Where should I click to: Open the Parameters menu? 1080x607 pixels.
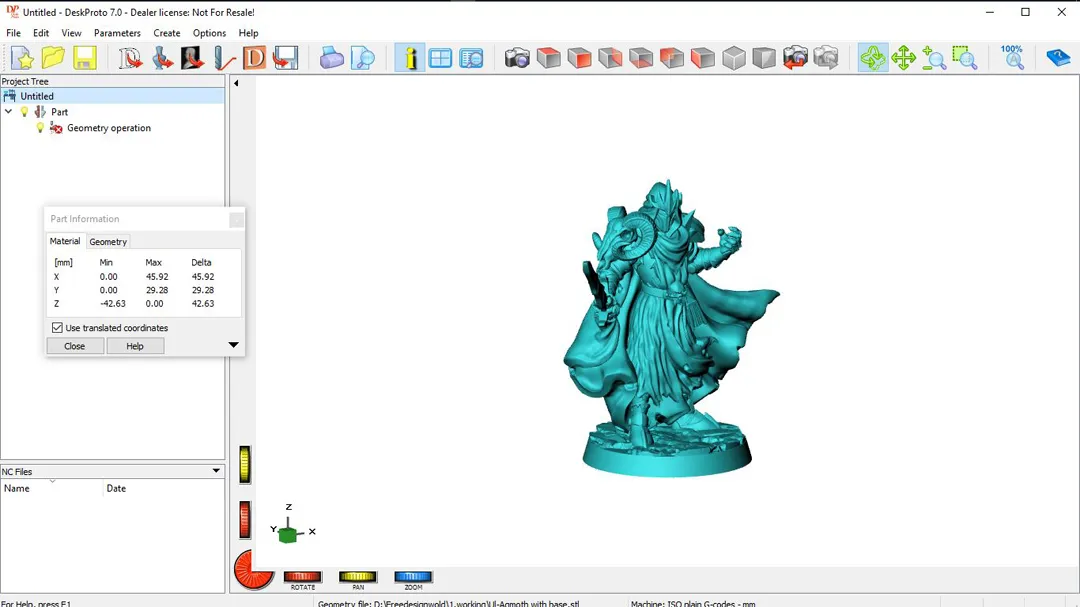click(x=117, y=32)
